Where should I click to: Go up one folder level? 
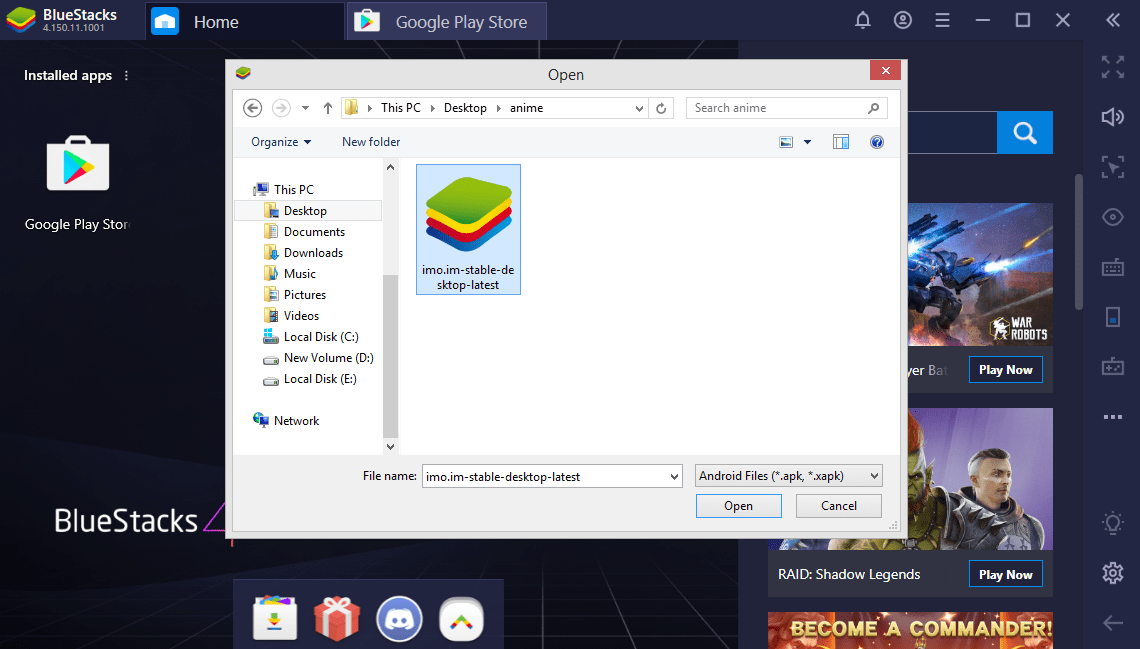pyautogui.click(x=328, y=108)
